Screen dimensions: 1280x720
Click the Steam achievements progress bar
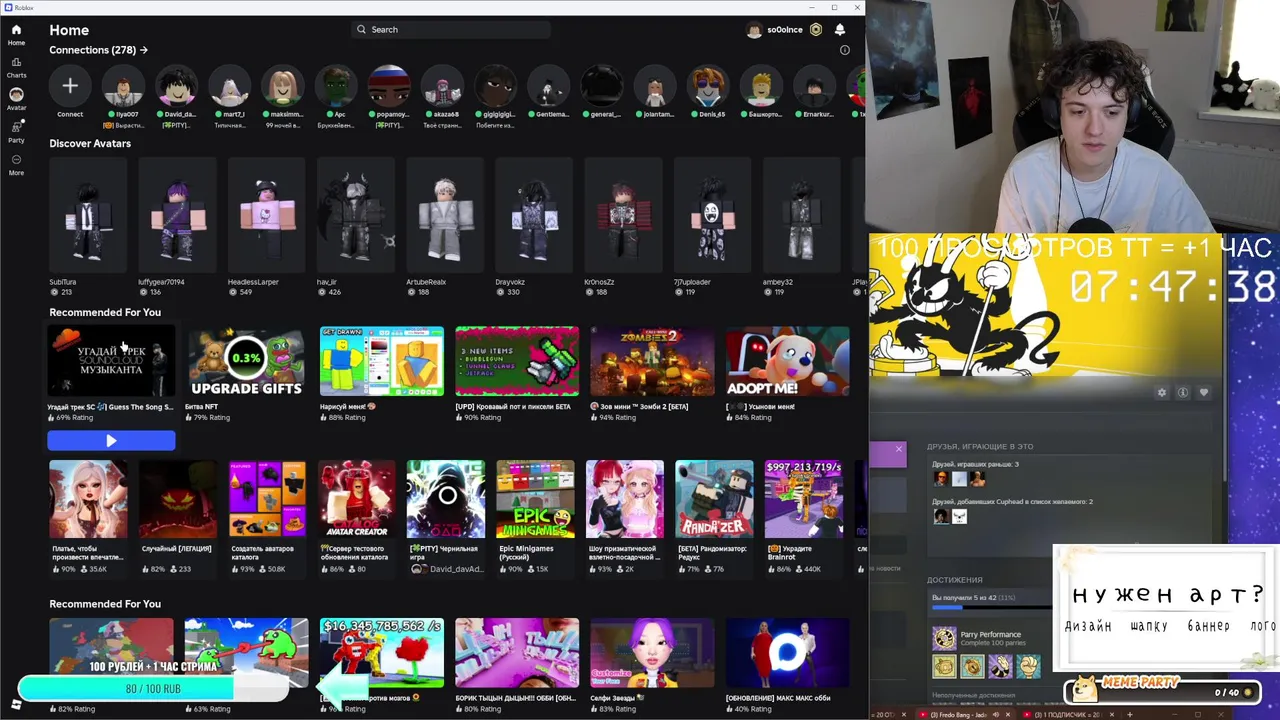tap(990, 606)
